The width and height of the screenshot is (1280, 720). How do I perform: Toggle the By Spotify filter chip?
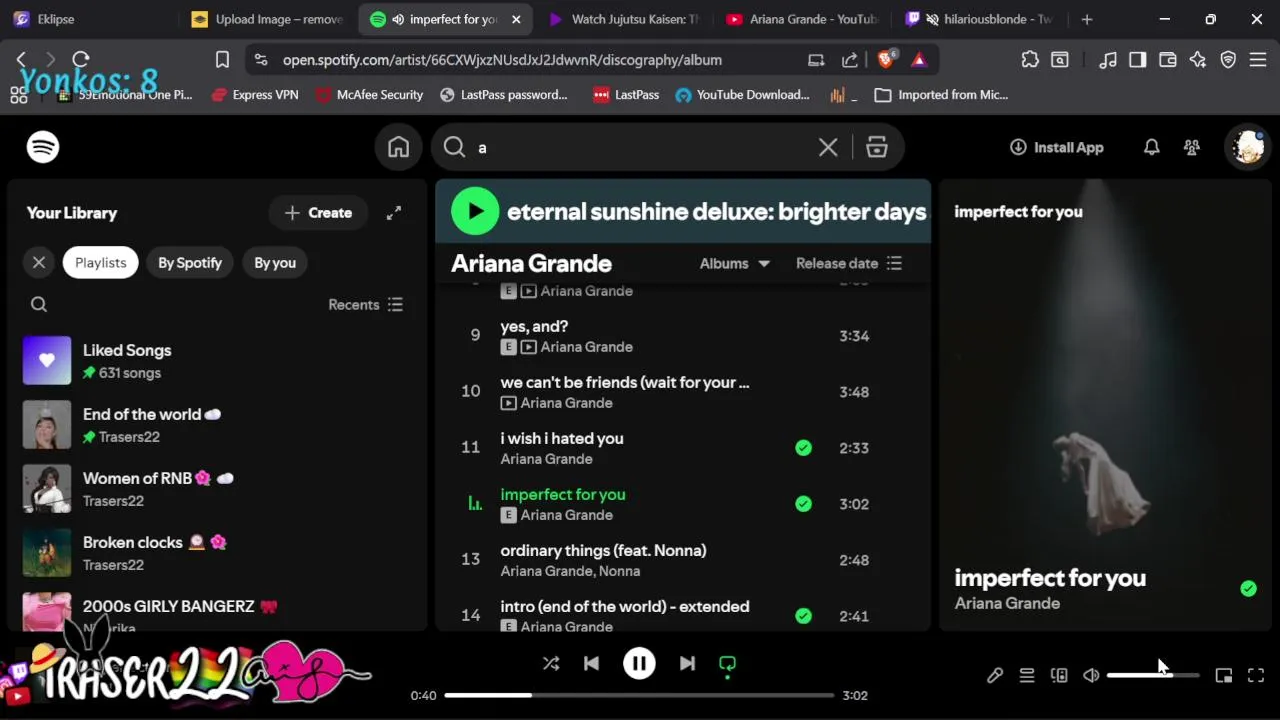(190, 262)
